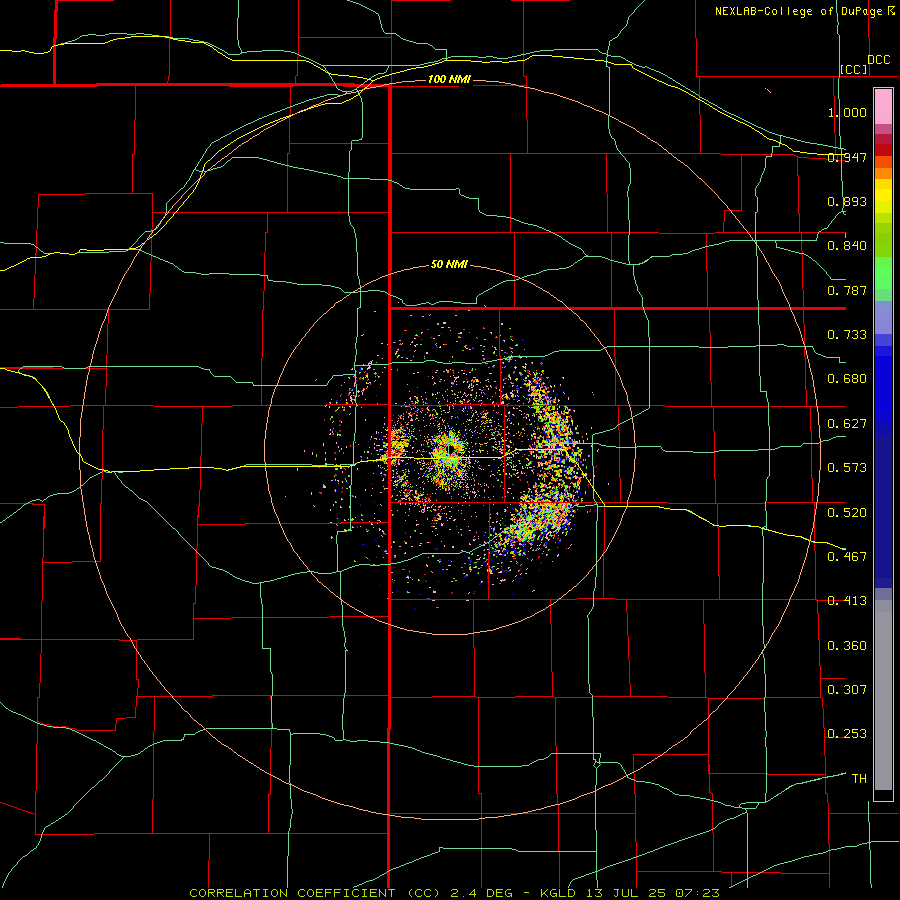Click the 1.000 scale value
Image resolution: width=900 pixels, height=900 pixels.
tap(847, 112)
